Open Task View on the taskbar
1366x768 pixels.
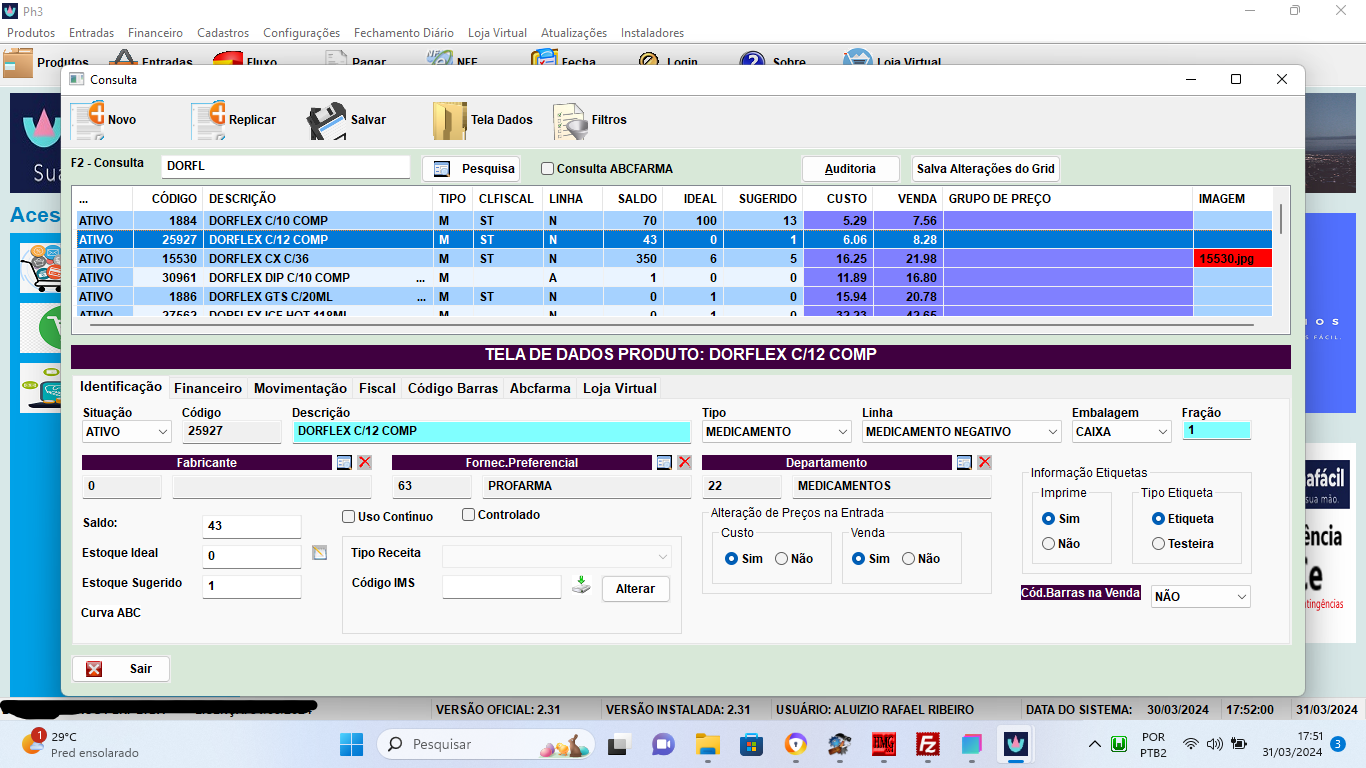pyautogui.click(x=620, y=744)
